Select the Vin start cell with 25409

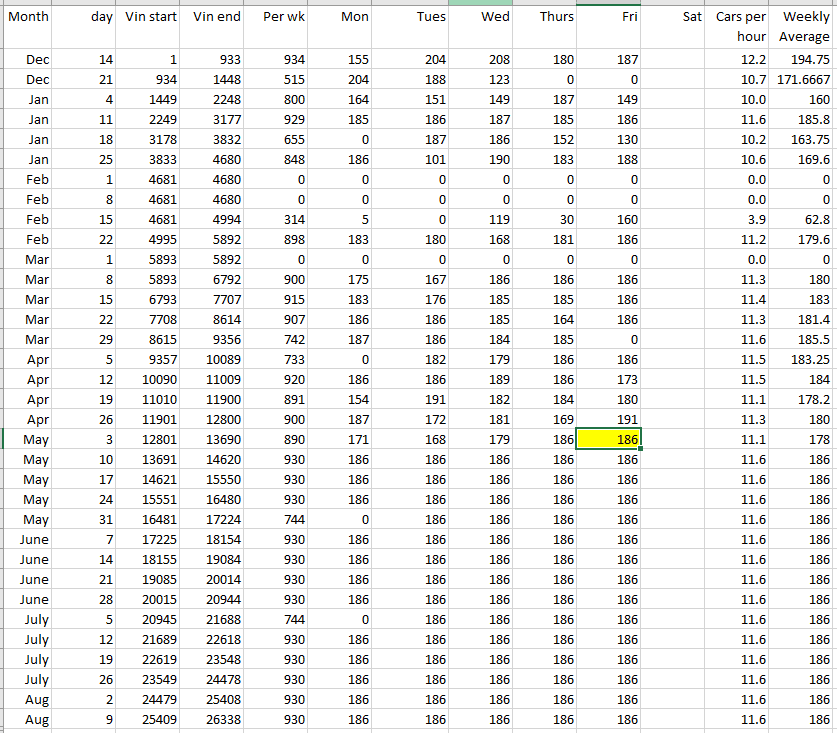[151, 719]
